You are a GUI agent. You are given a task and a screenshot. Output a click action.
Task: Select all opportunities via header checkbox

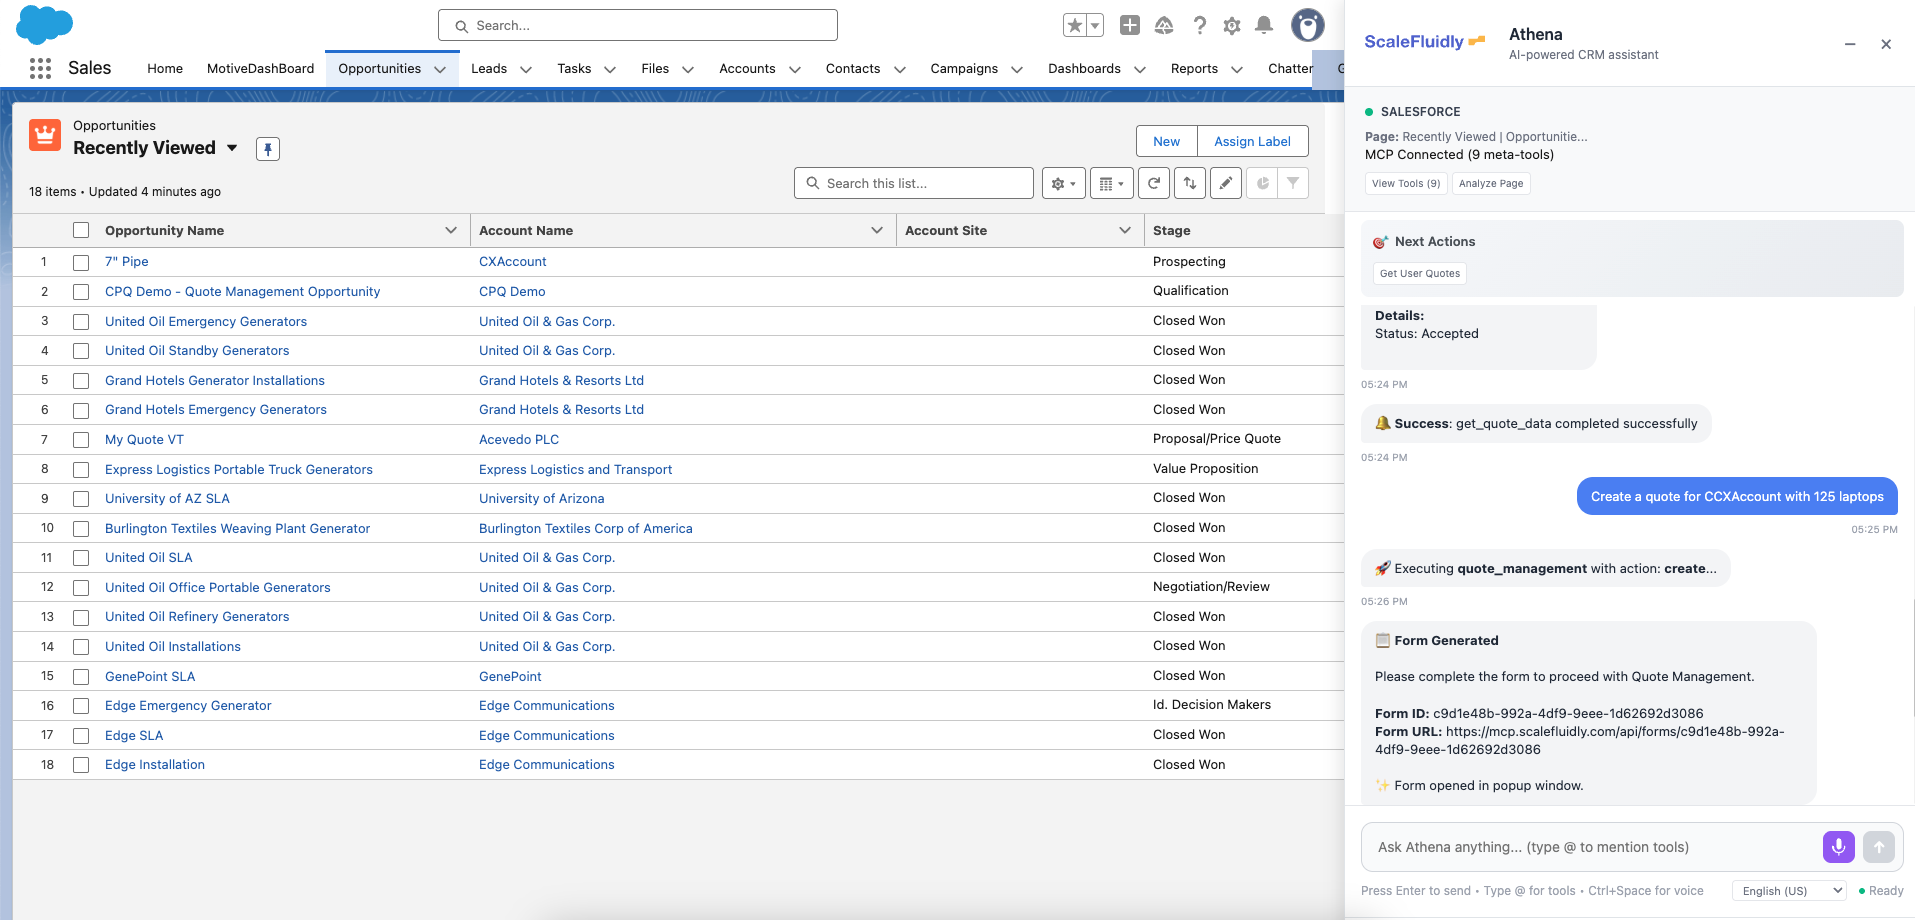pyautogui.click(x=80, y=229)
